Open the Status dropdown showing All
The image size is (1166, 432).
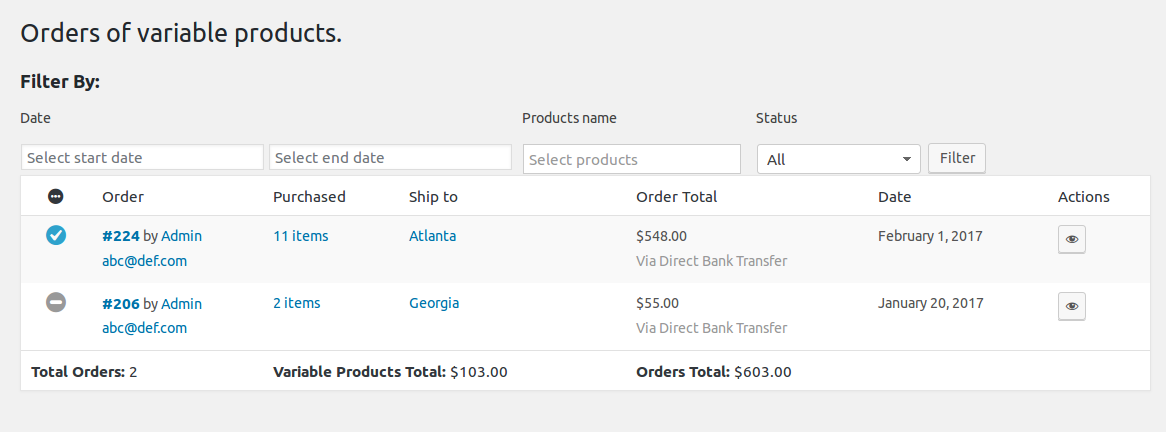click(x=839, y=159)
